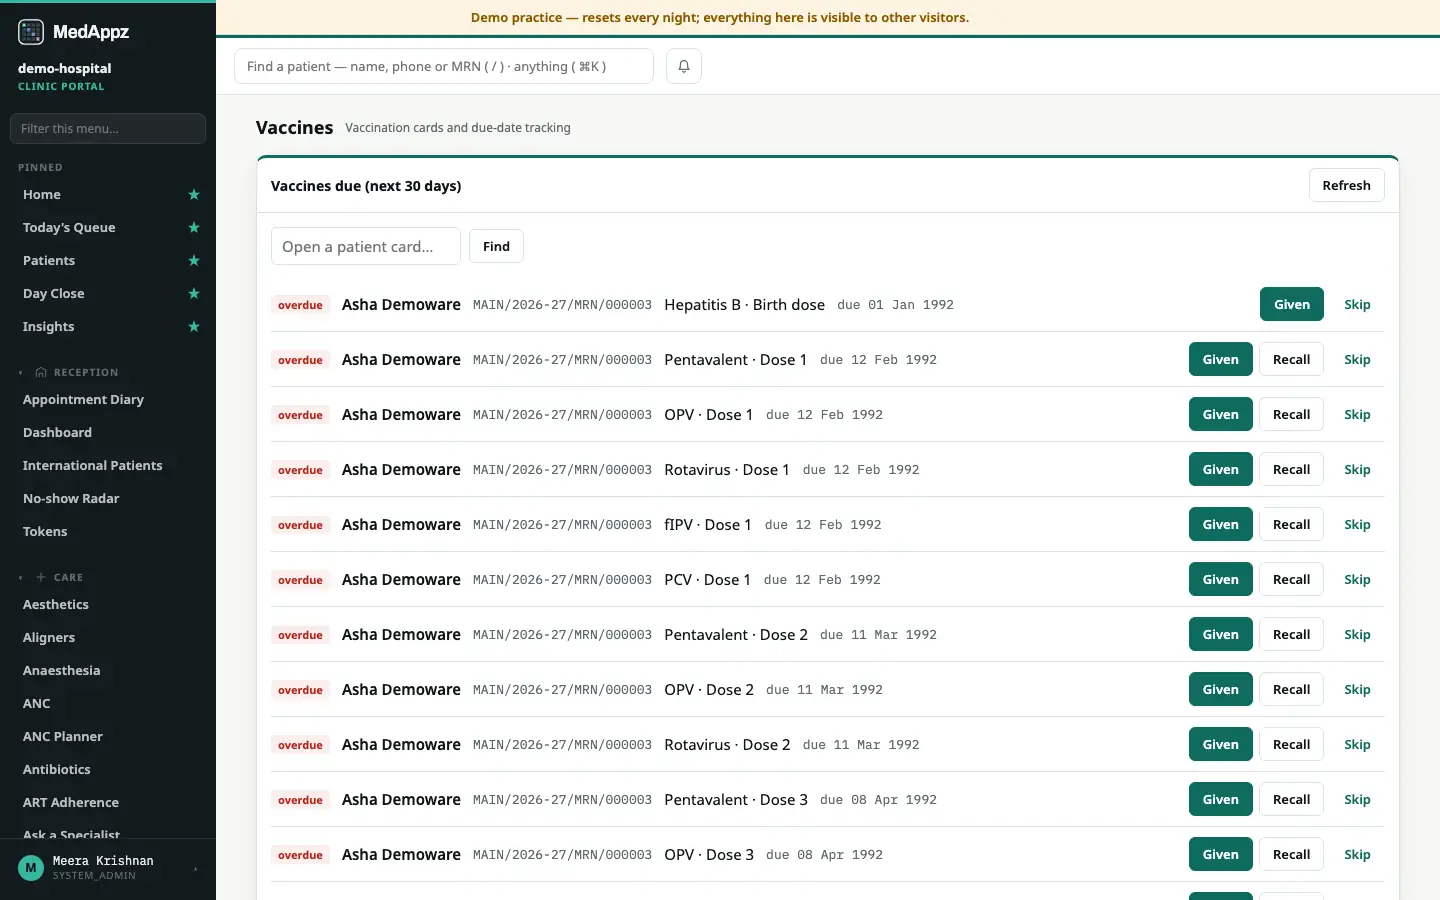Mark Hepatitis B Birth dose as Given

click(1291, 305)
